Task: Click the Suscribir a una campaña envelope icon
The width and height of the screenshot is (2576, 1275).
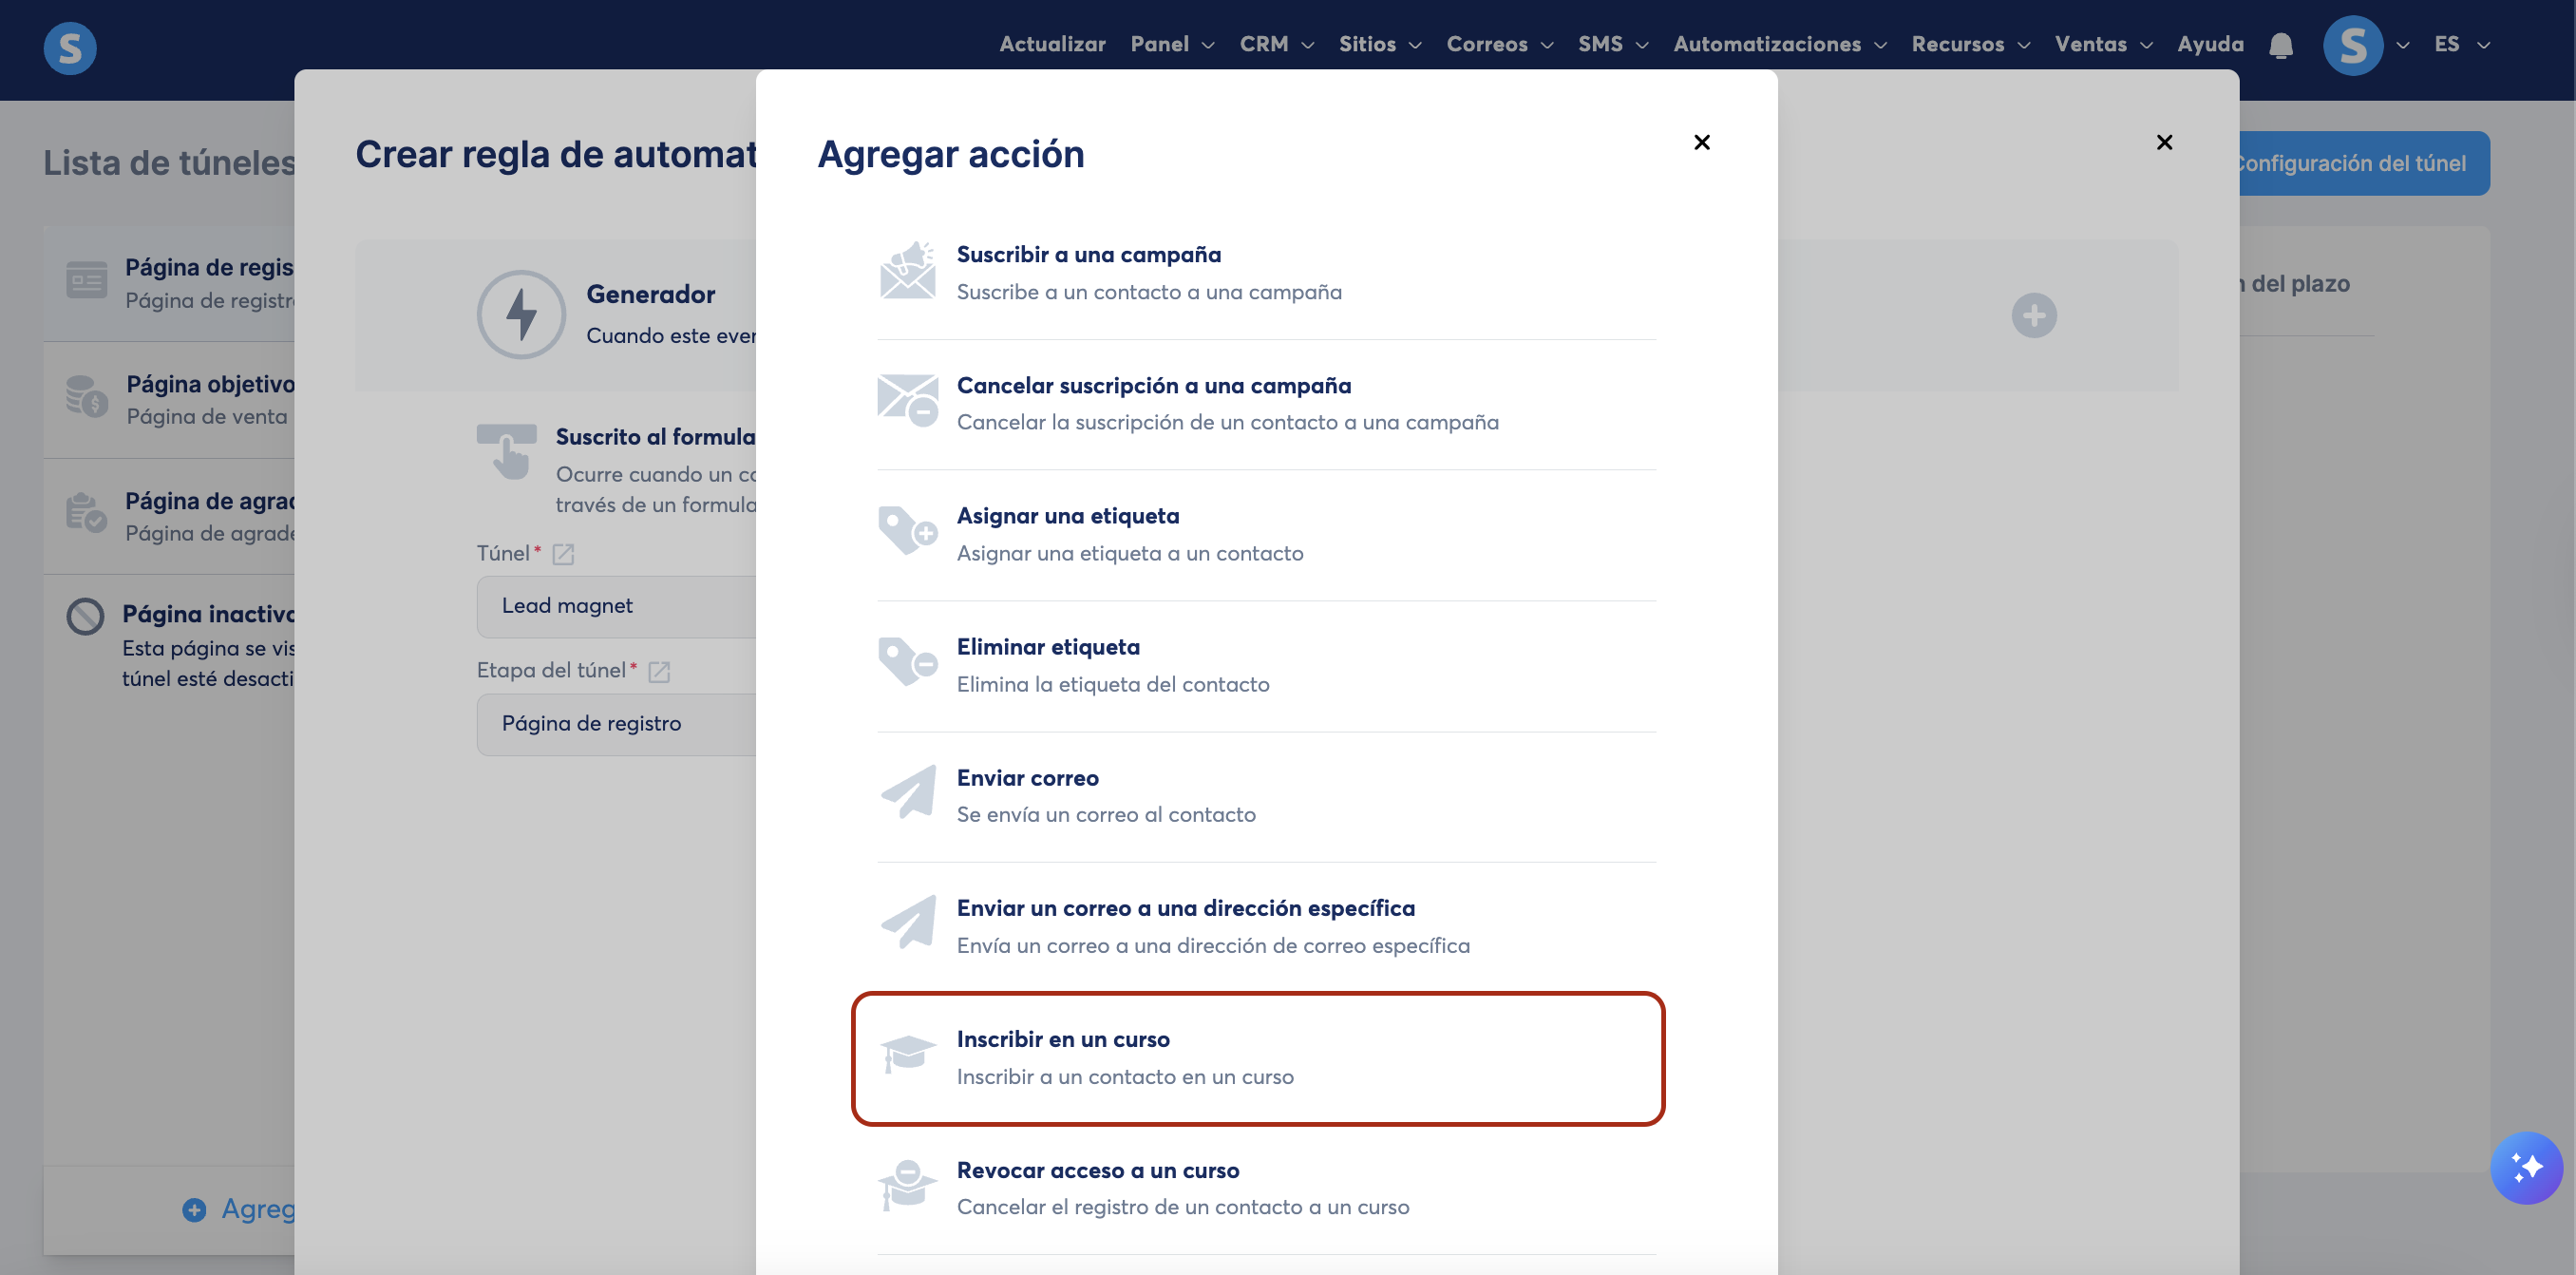Action: [907, 271]
